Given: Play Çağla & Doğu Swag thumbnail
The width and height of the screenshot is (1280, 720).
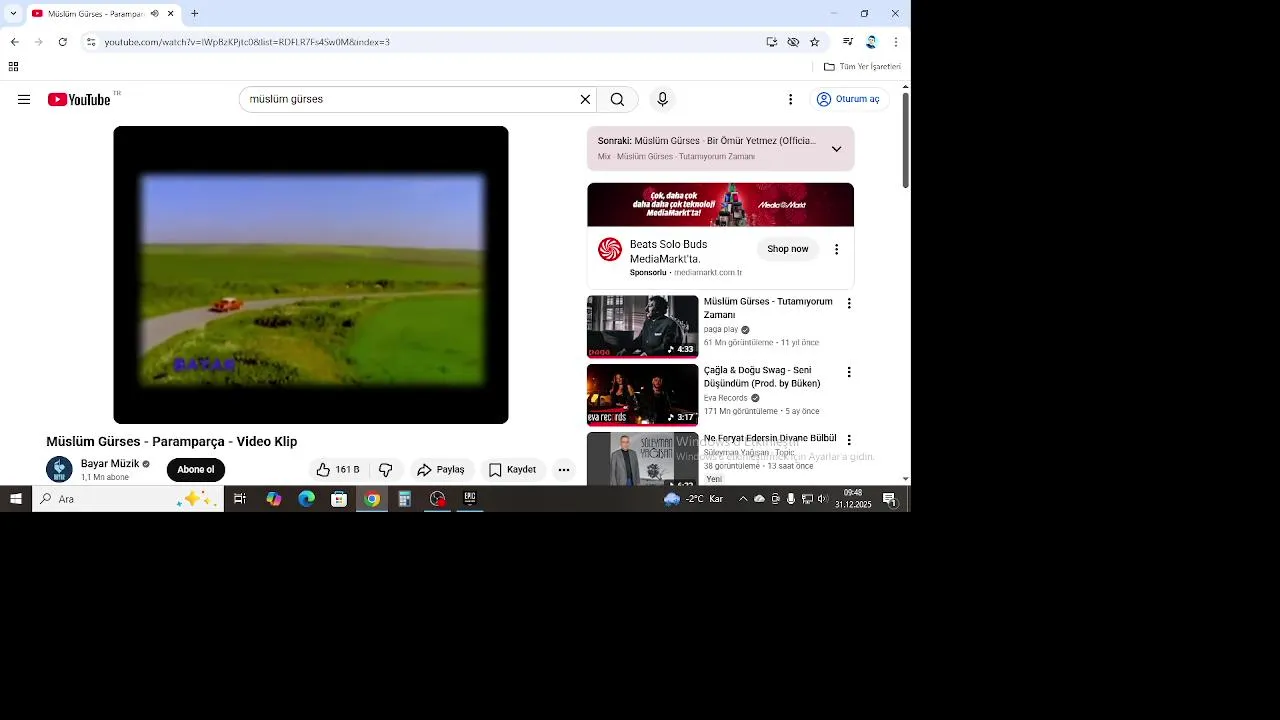Looking at the screenshot, I should point(642,395).
